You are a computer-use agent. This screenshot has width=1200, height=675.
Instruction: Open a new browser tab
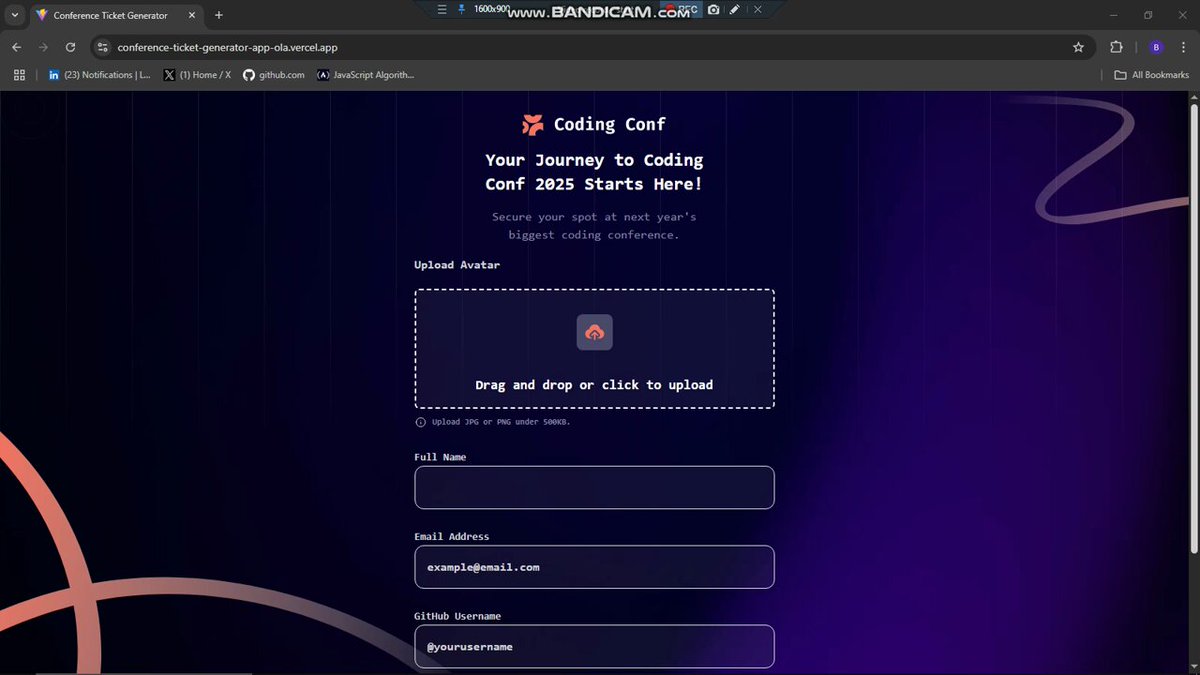click(219, 15)
